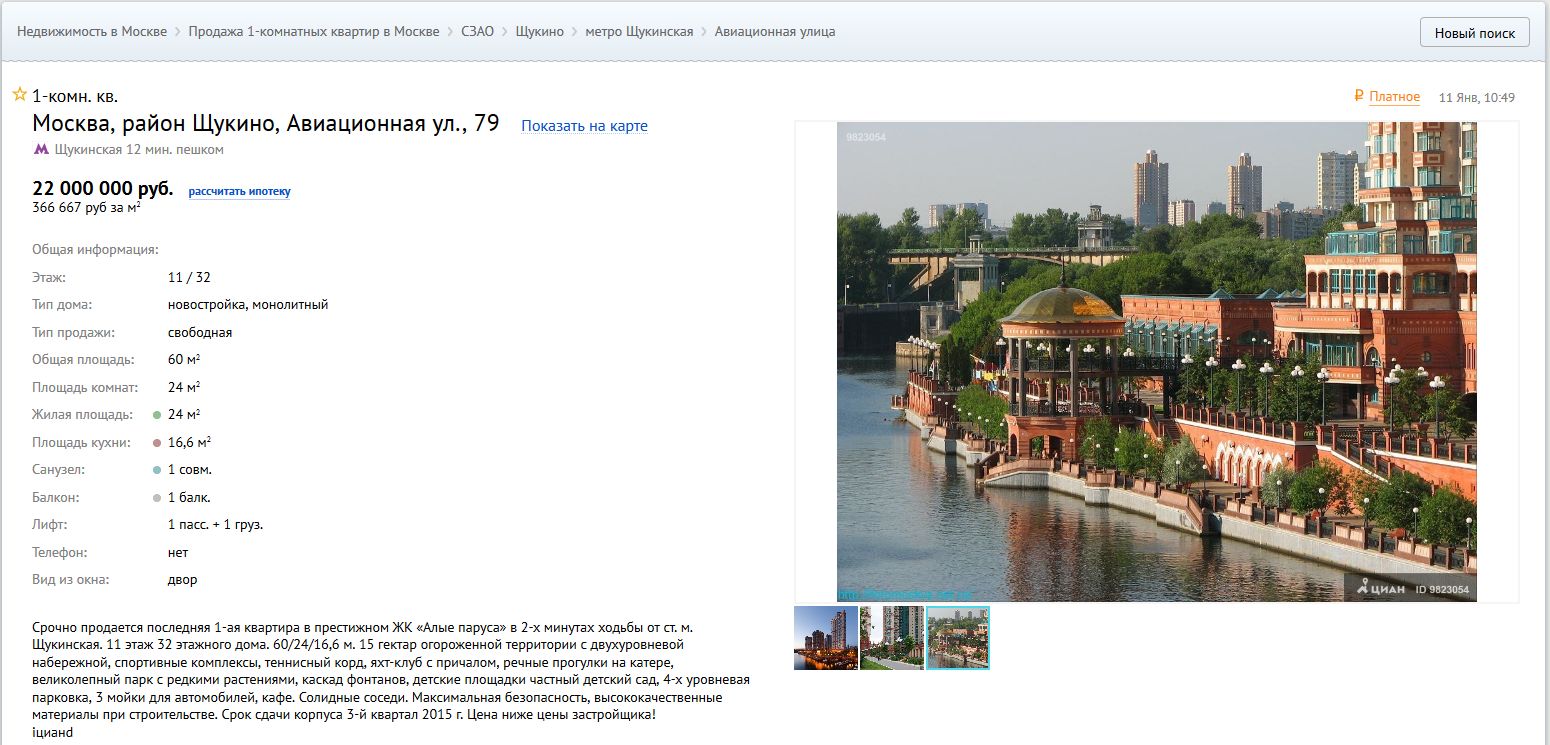Click the Телефон value нет
Image resolution: width=1550 pixels, height=745 pixels.
pos(178,552)
